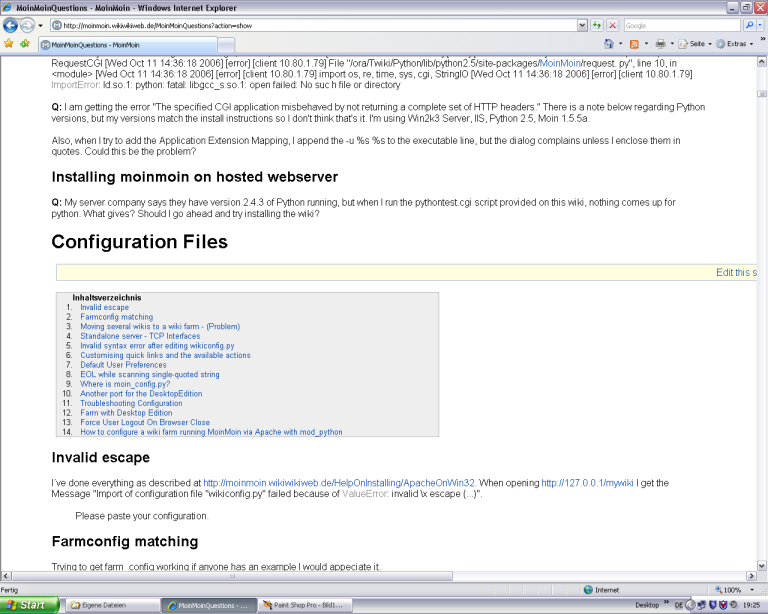Switch to Eigene Dateien taskbar window
768x614 pixels.
[x=111, y=605]
